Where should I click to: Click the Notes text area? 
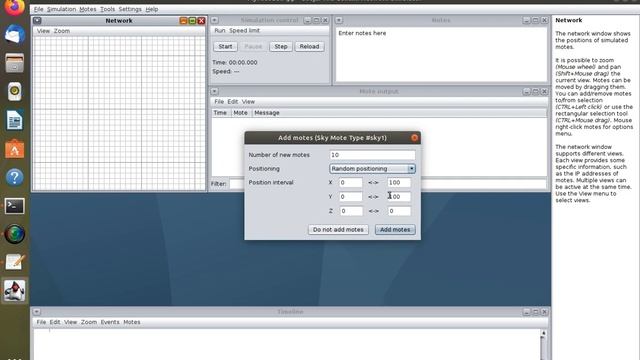[x=441, y=54]
